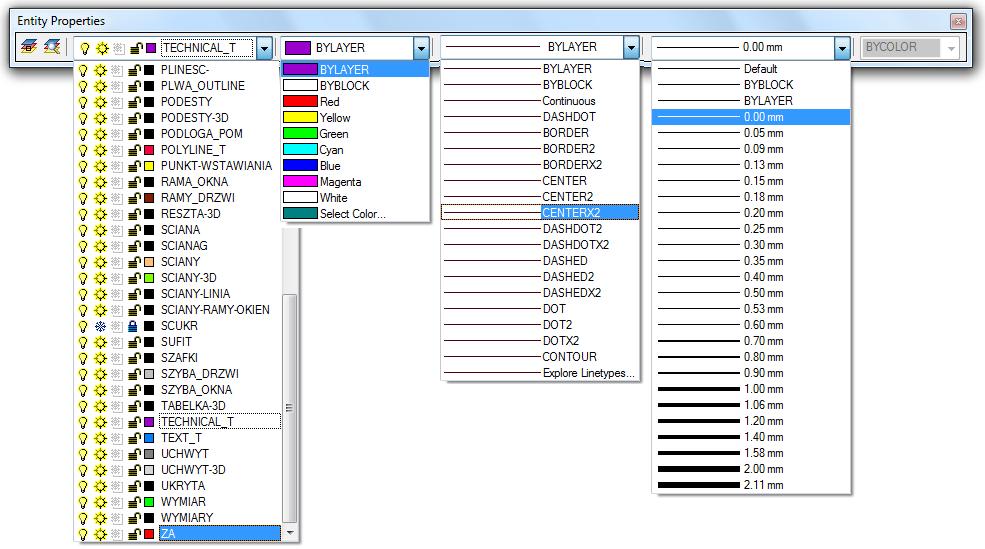Toggle the lightbulb of the SCIANA layer

[x=83, y=230]
